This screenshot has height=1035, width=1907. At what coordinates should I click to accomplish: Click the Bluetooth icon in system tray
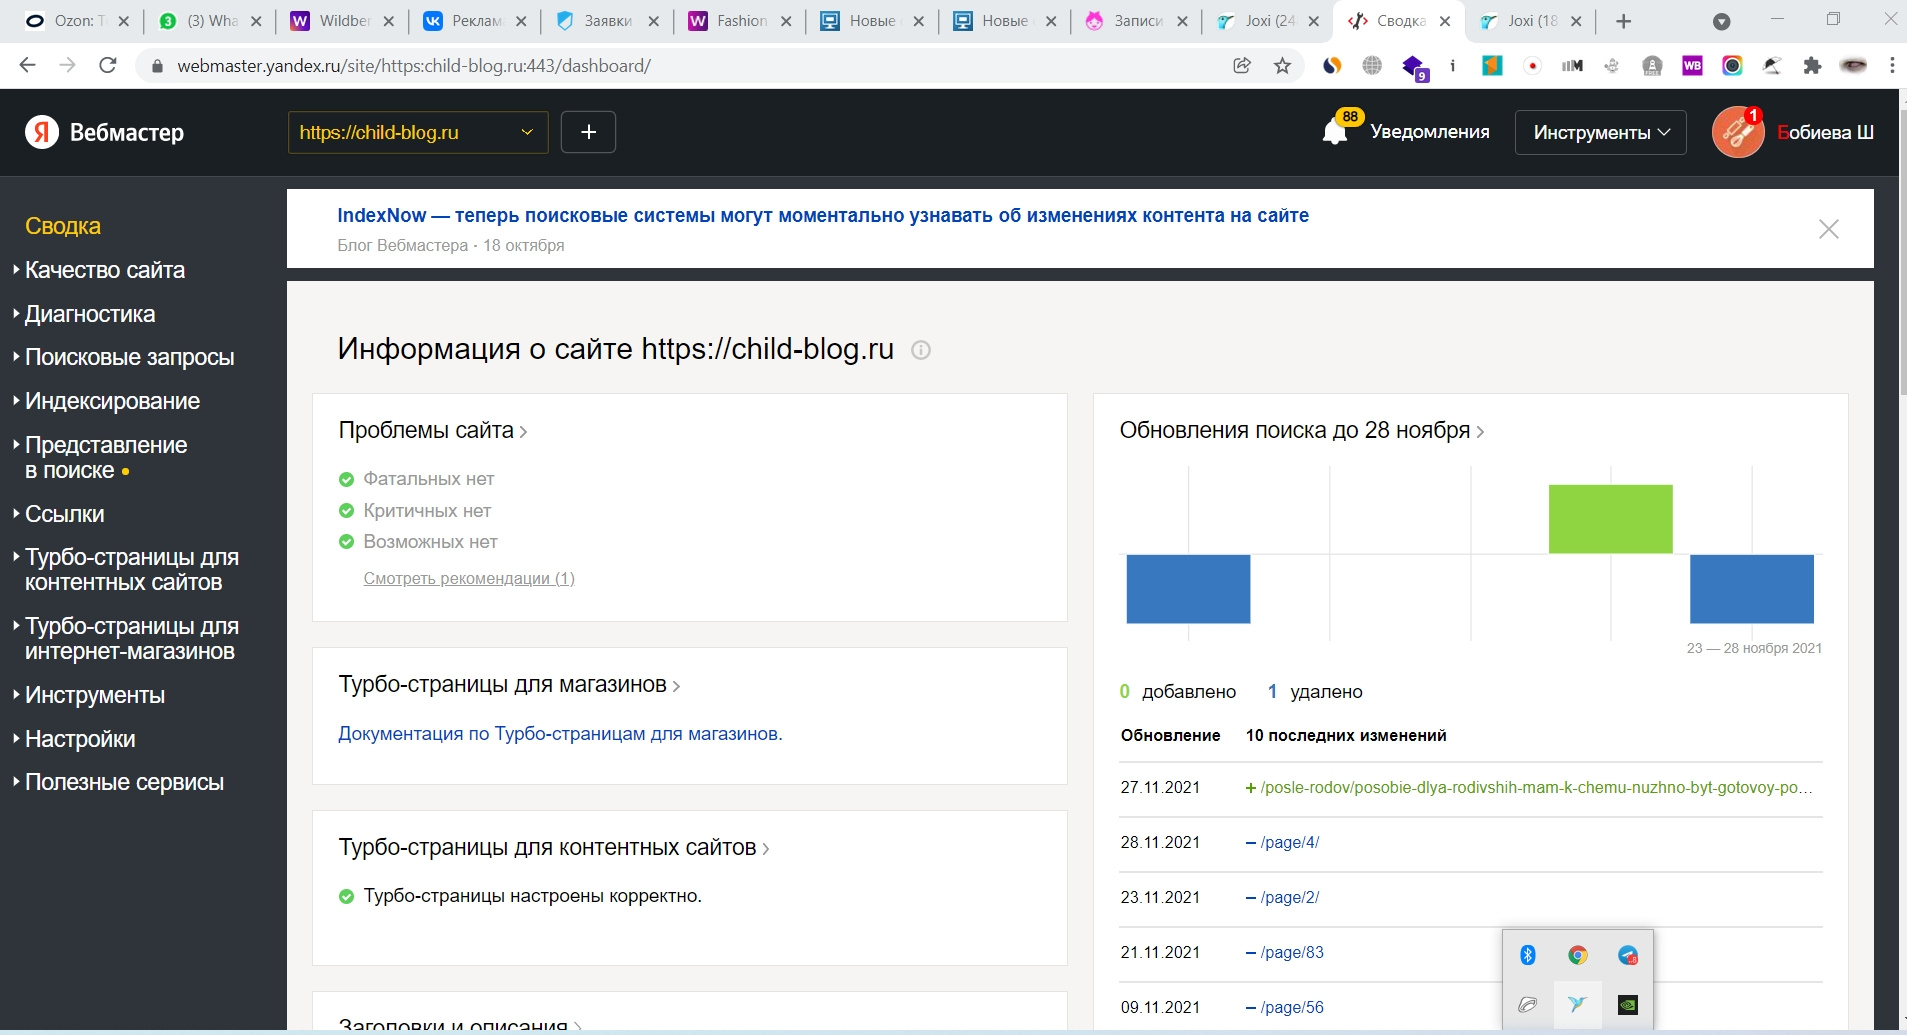(1527, 955)
